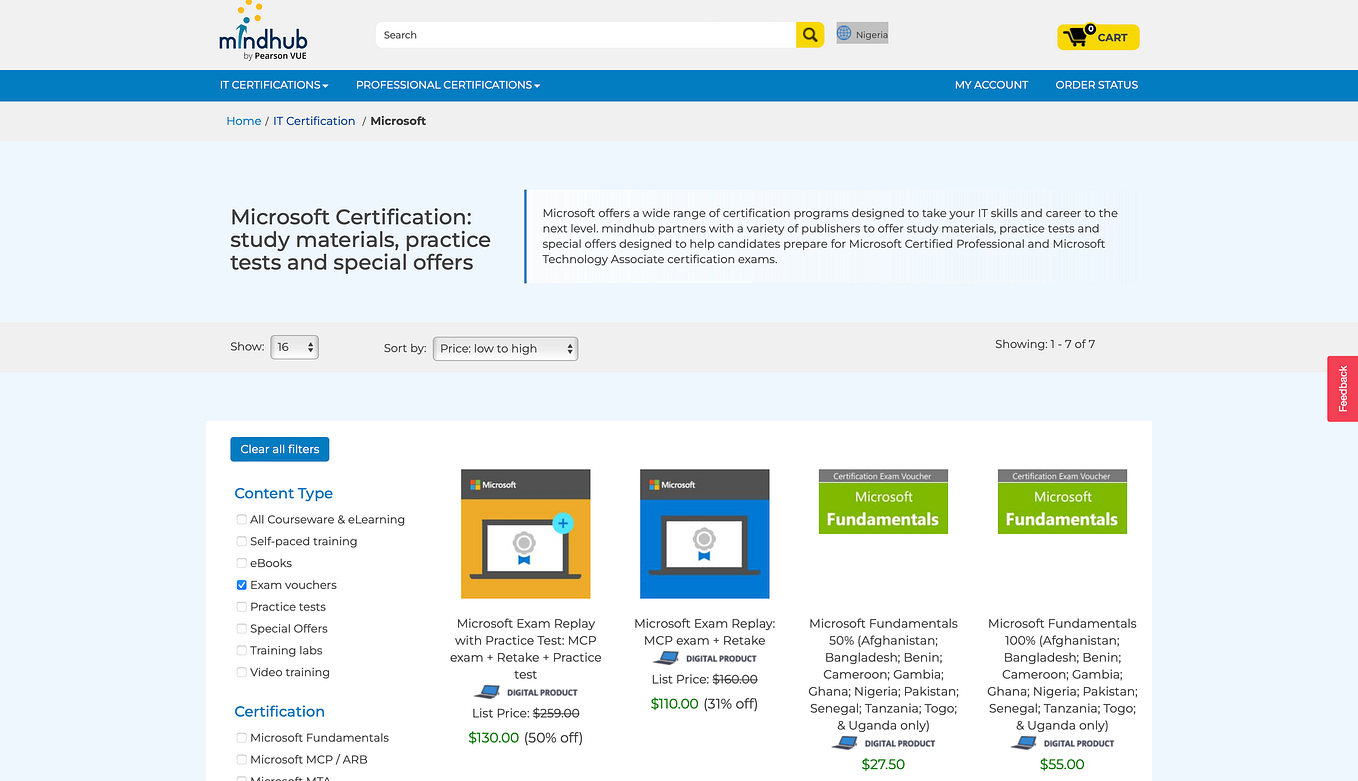Click the struck-through $160.00 list price

coord(735,679)
